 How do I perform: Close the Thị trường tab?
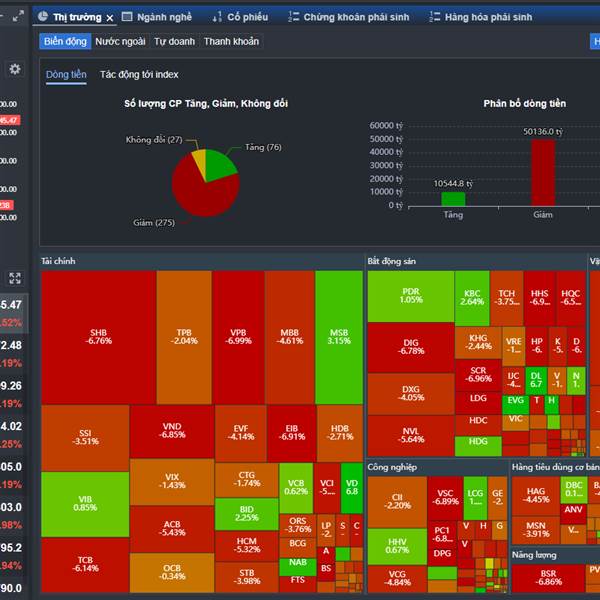point(110,18)
